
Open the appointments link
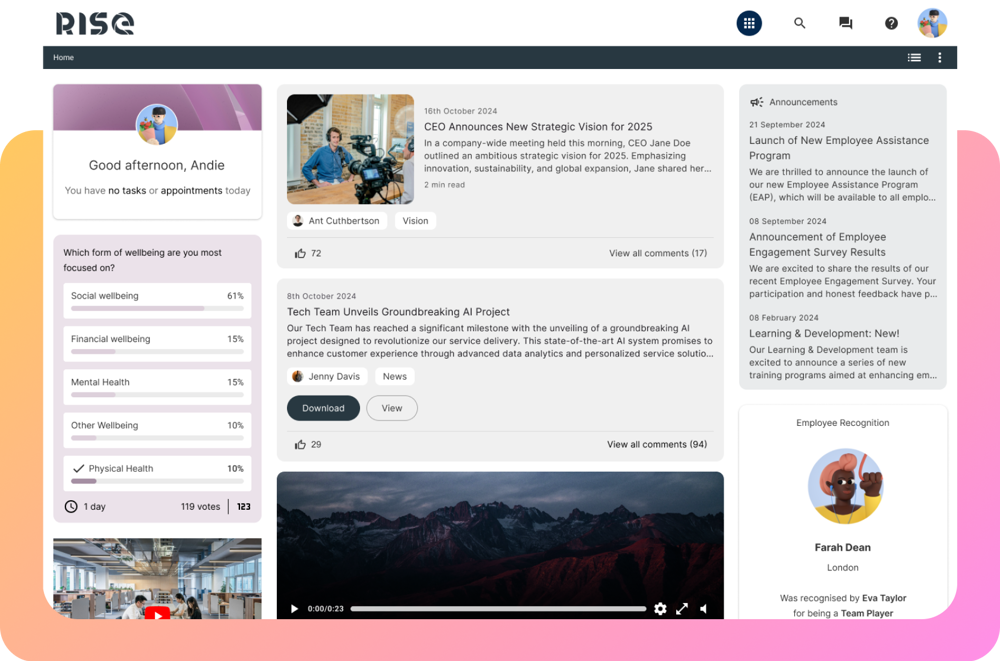click(x=191, y=191)
